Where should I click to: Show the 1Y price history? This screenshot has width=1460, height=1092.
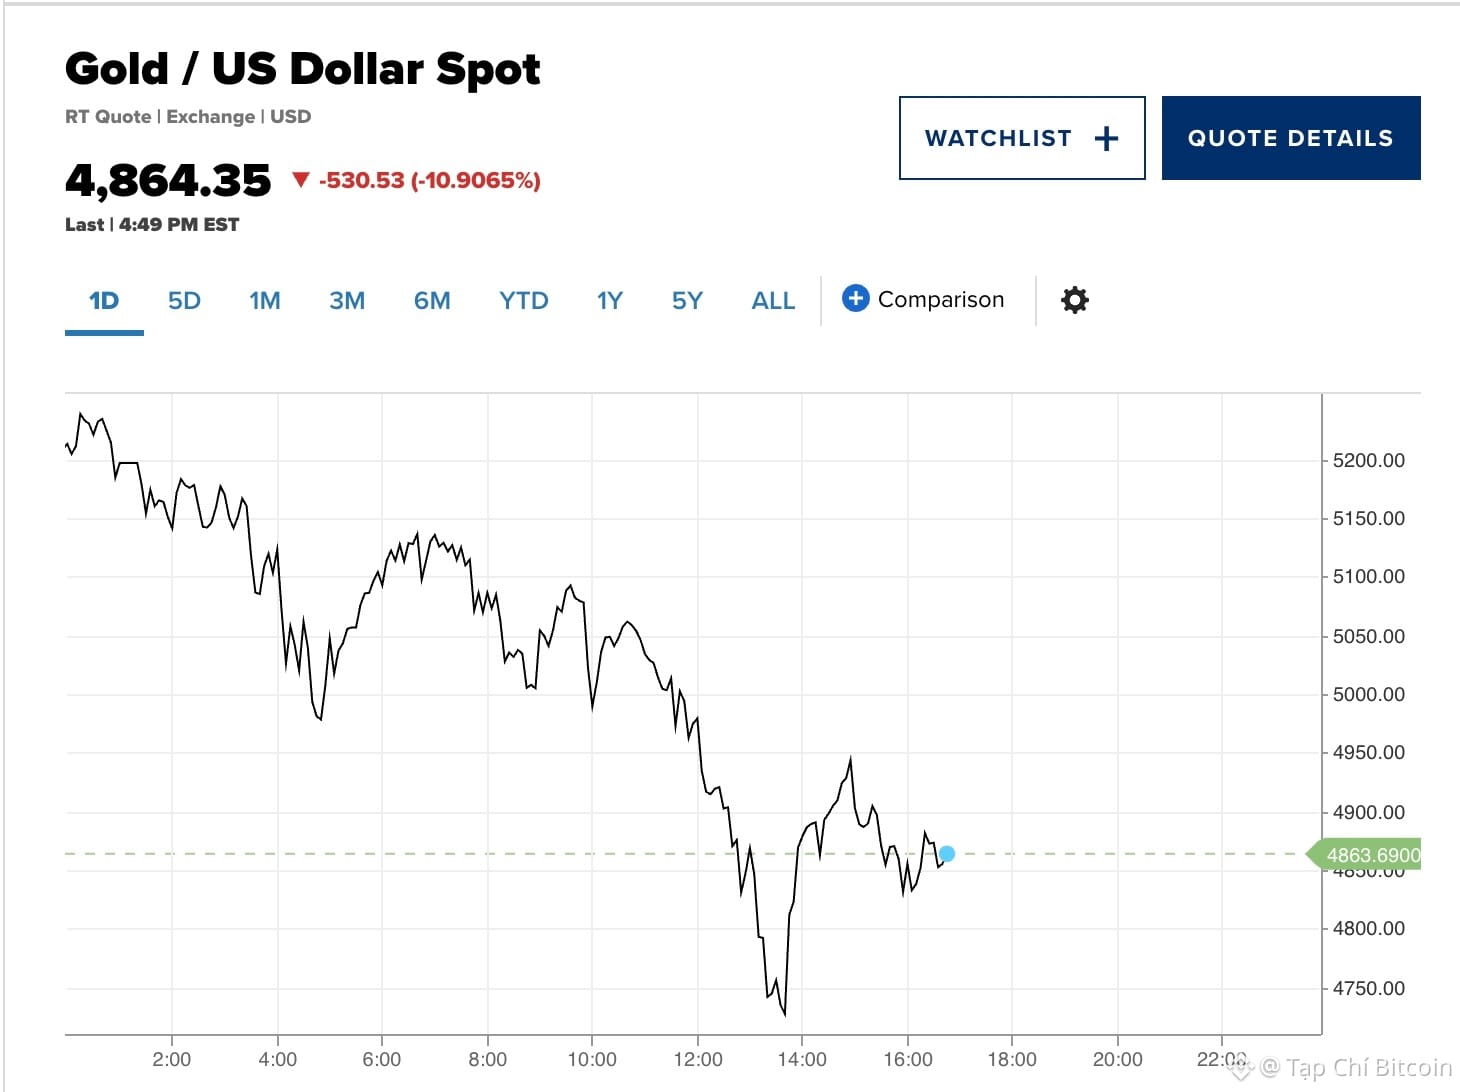[610, 301]
